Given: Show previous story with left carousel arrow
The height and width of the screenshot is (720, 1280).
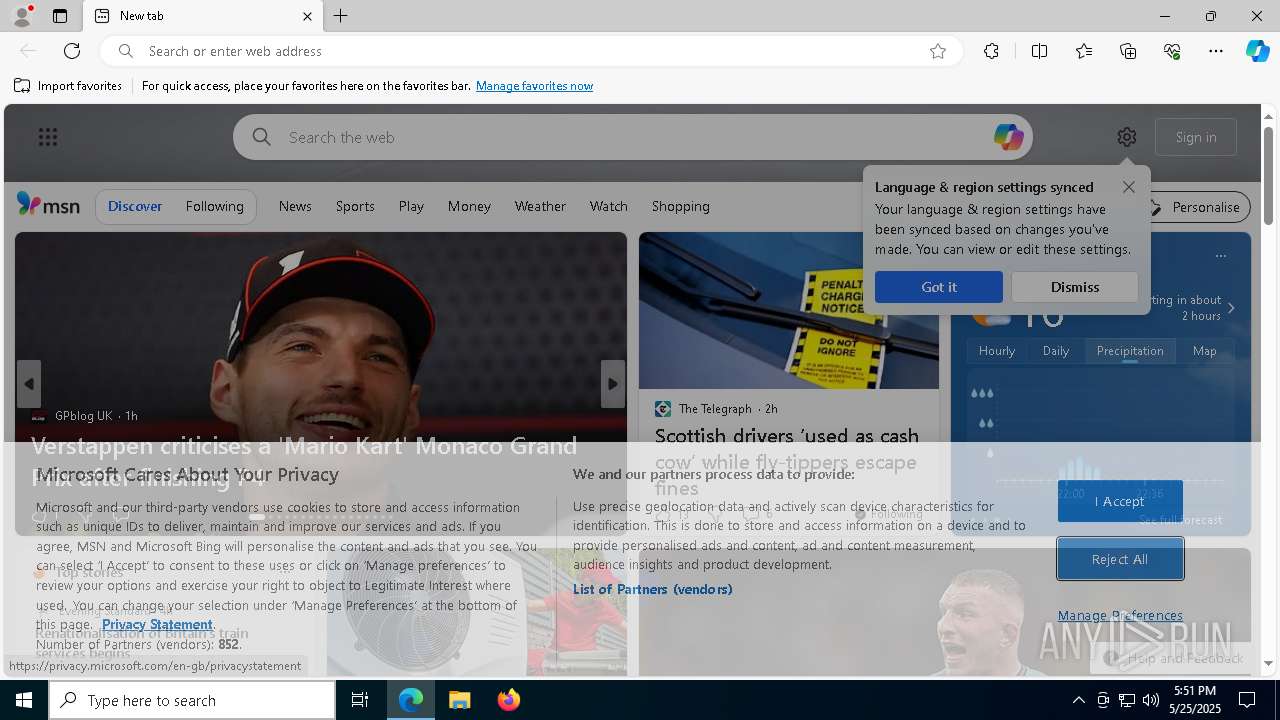Looking at the screenshot, I should coord(29,384).
